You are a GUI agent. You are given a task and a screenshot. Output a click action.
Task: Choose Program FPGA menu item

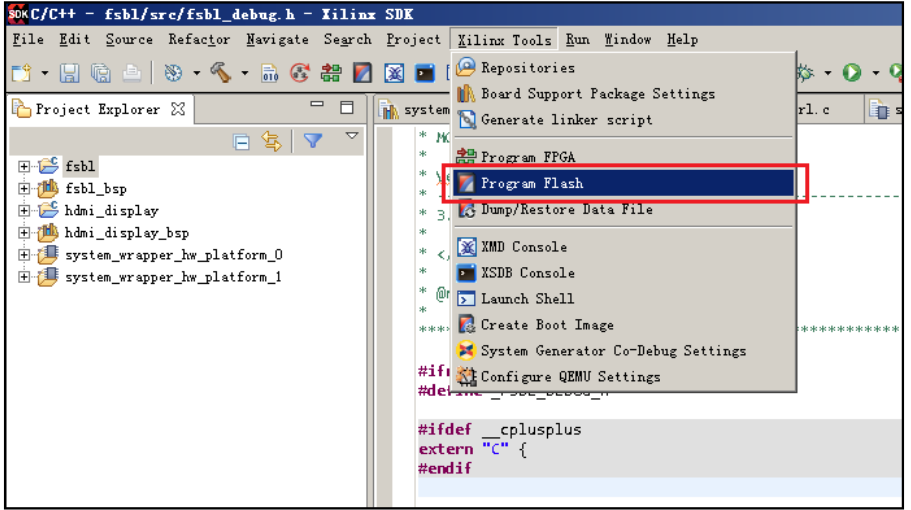pyautogui.click(x=623, y=157)
